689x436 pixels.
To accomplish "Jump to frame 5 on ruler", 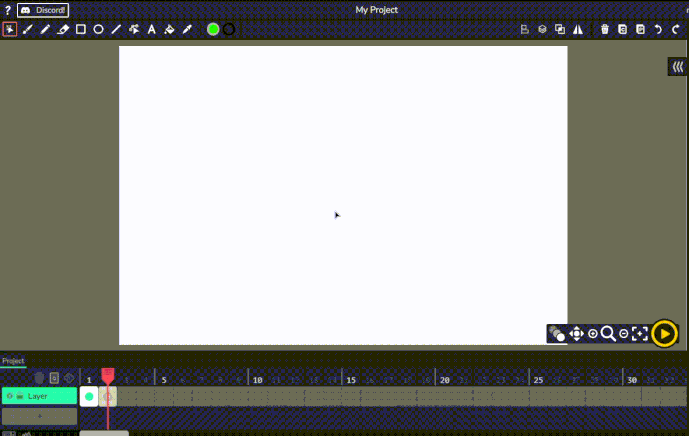I will pos(164,380).
